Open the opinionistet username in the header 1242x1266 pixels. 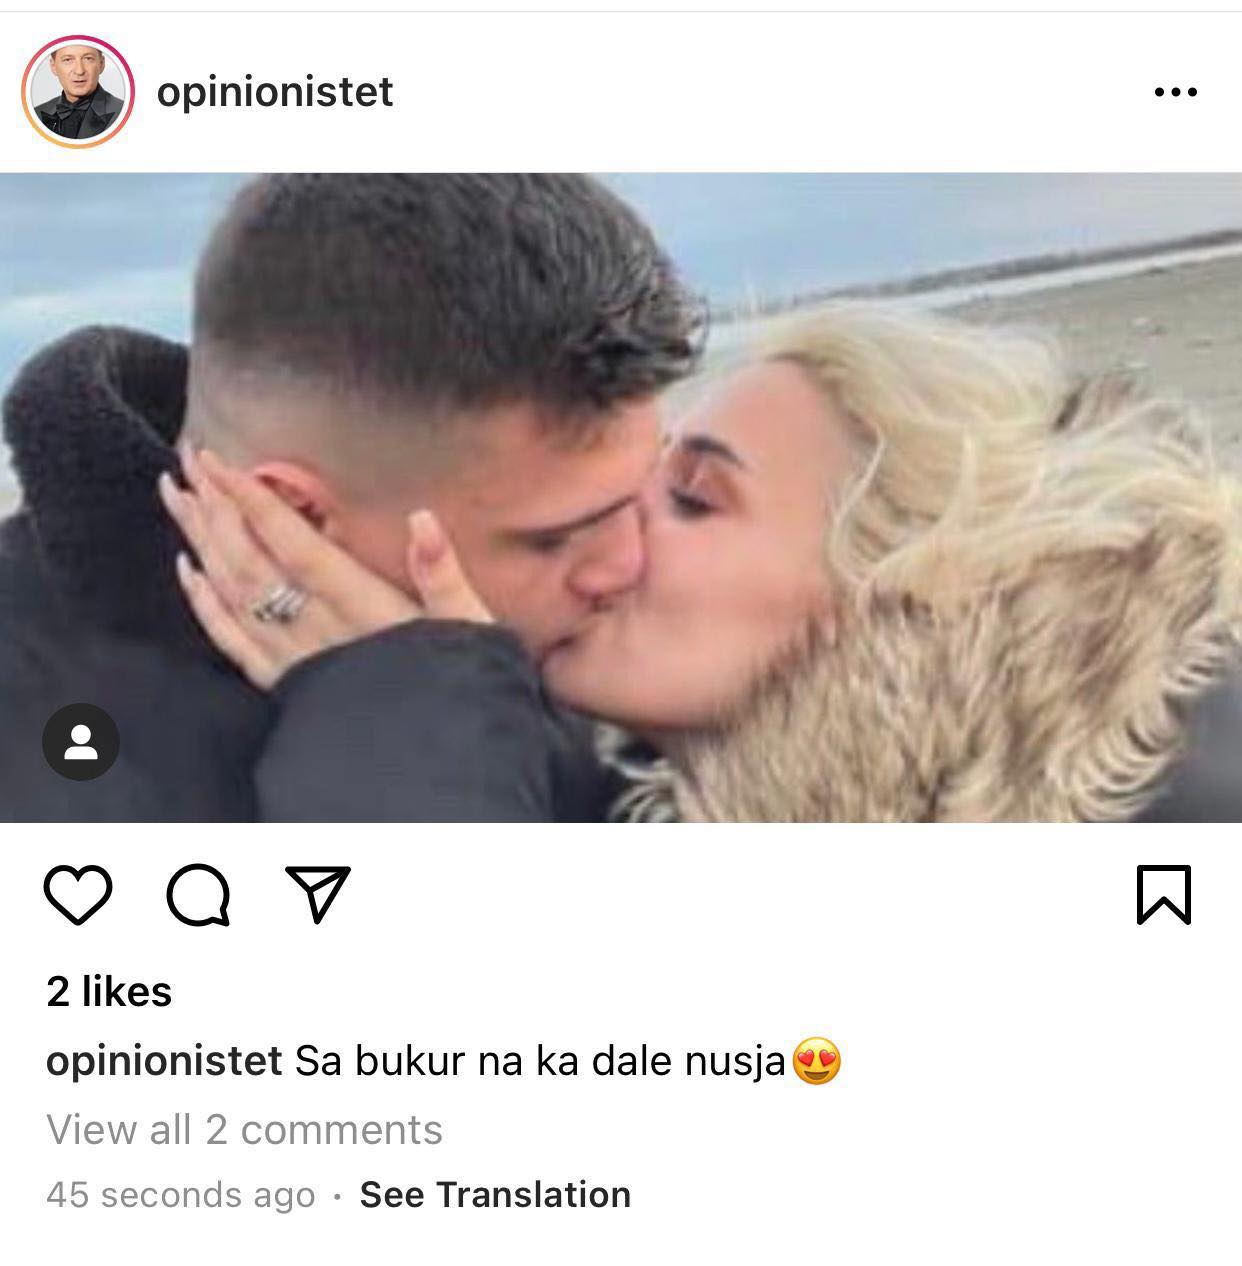click(x=275, y=92)
